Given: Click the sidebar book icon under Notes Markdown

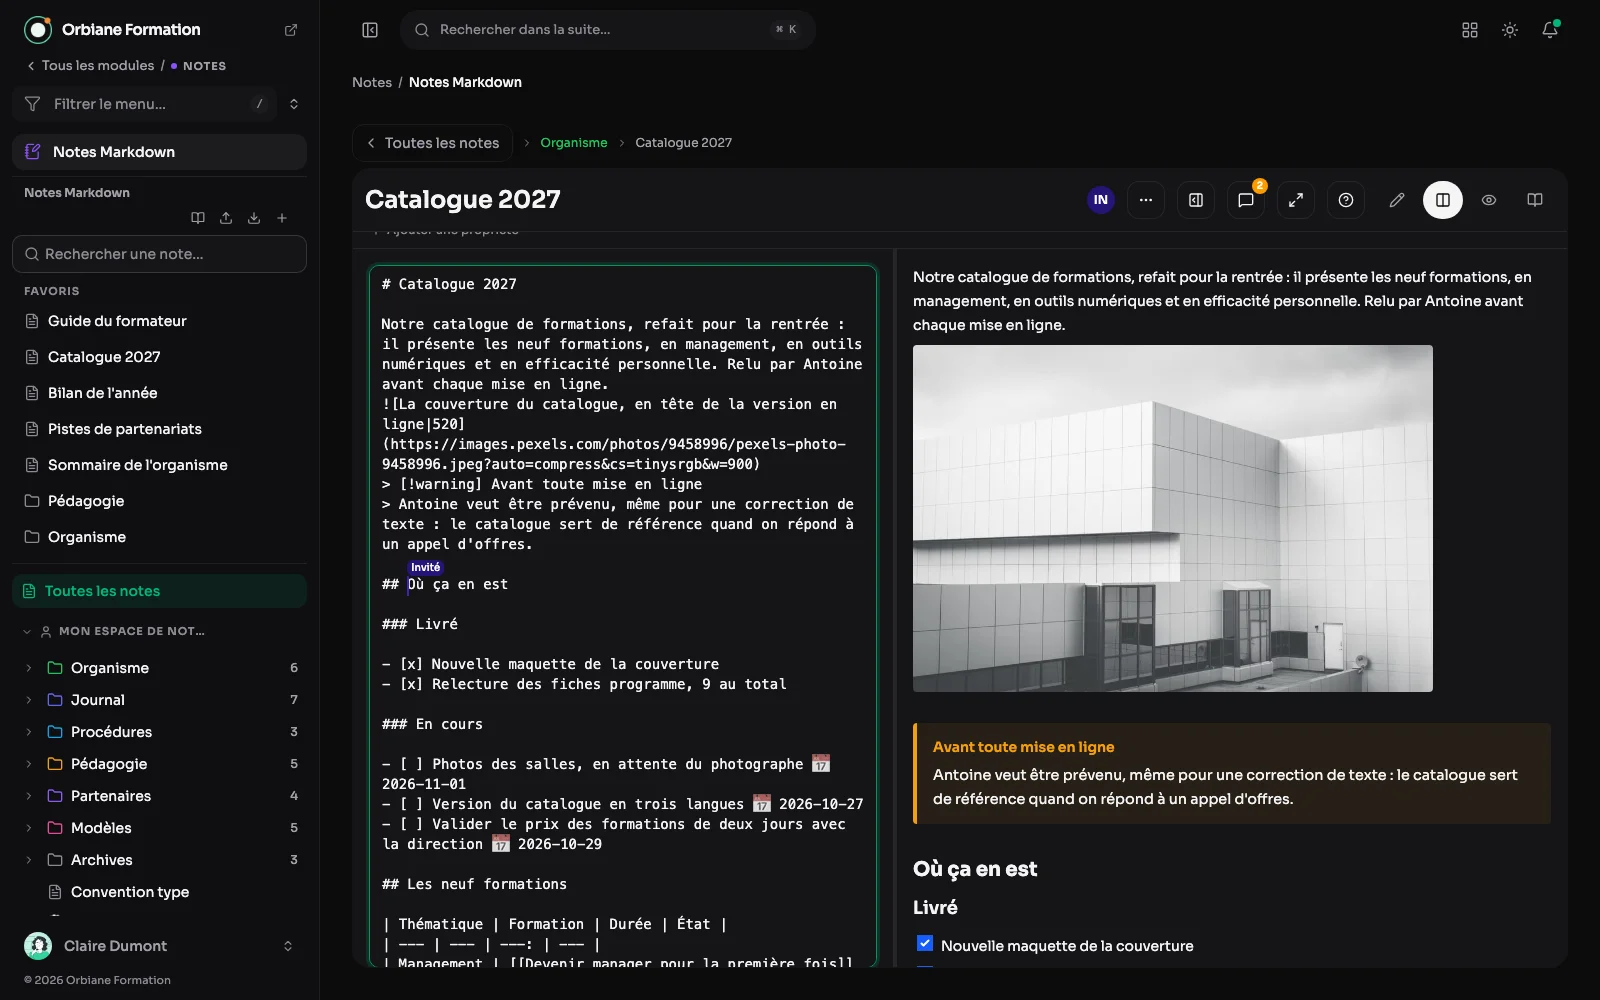Looking at the screenshot, I should [x=198, y=218].
